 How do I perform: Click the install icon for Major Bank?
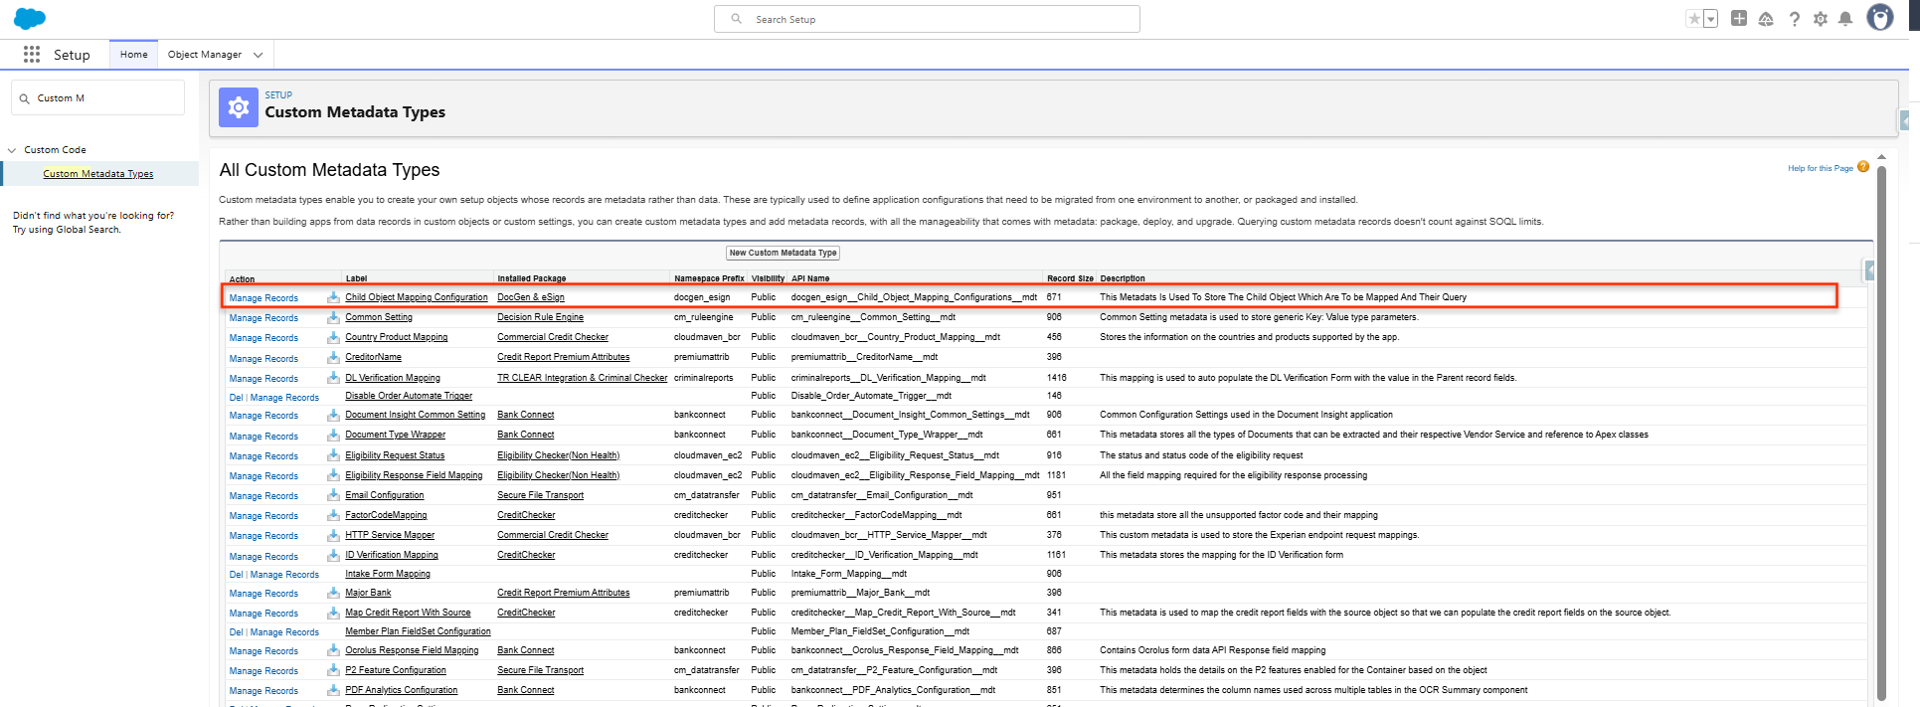[333, 592]
